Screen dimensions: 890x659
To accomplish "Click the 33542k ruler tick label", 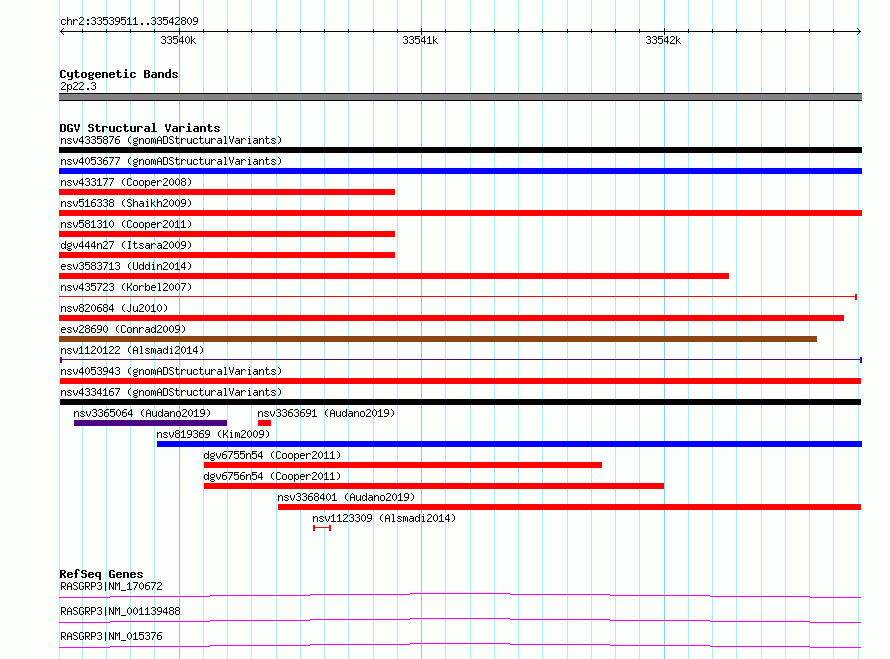I will 663,40.
